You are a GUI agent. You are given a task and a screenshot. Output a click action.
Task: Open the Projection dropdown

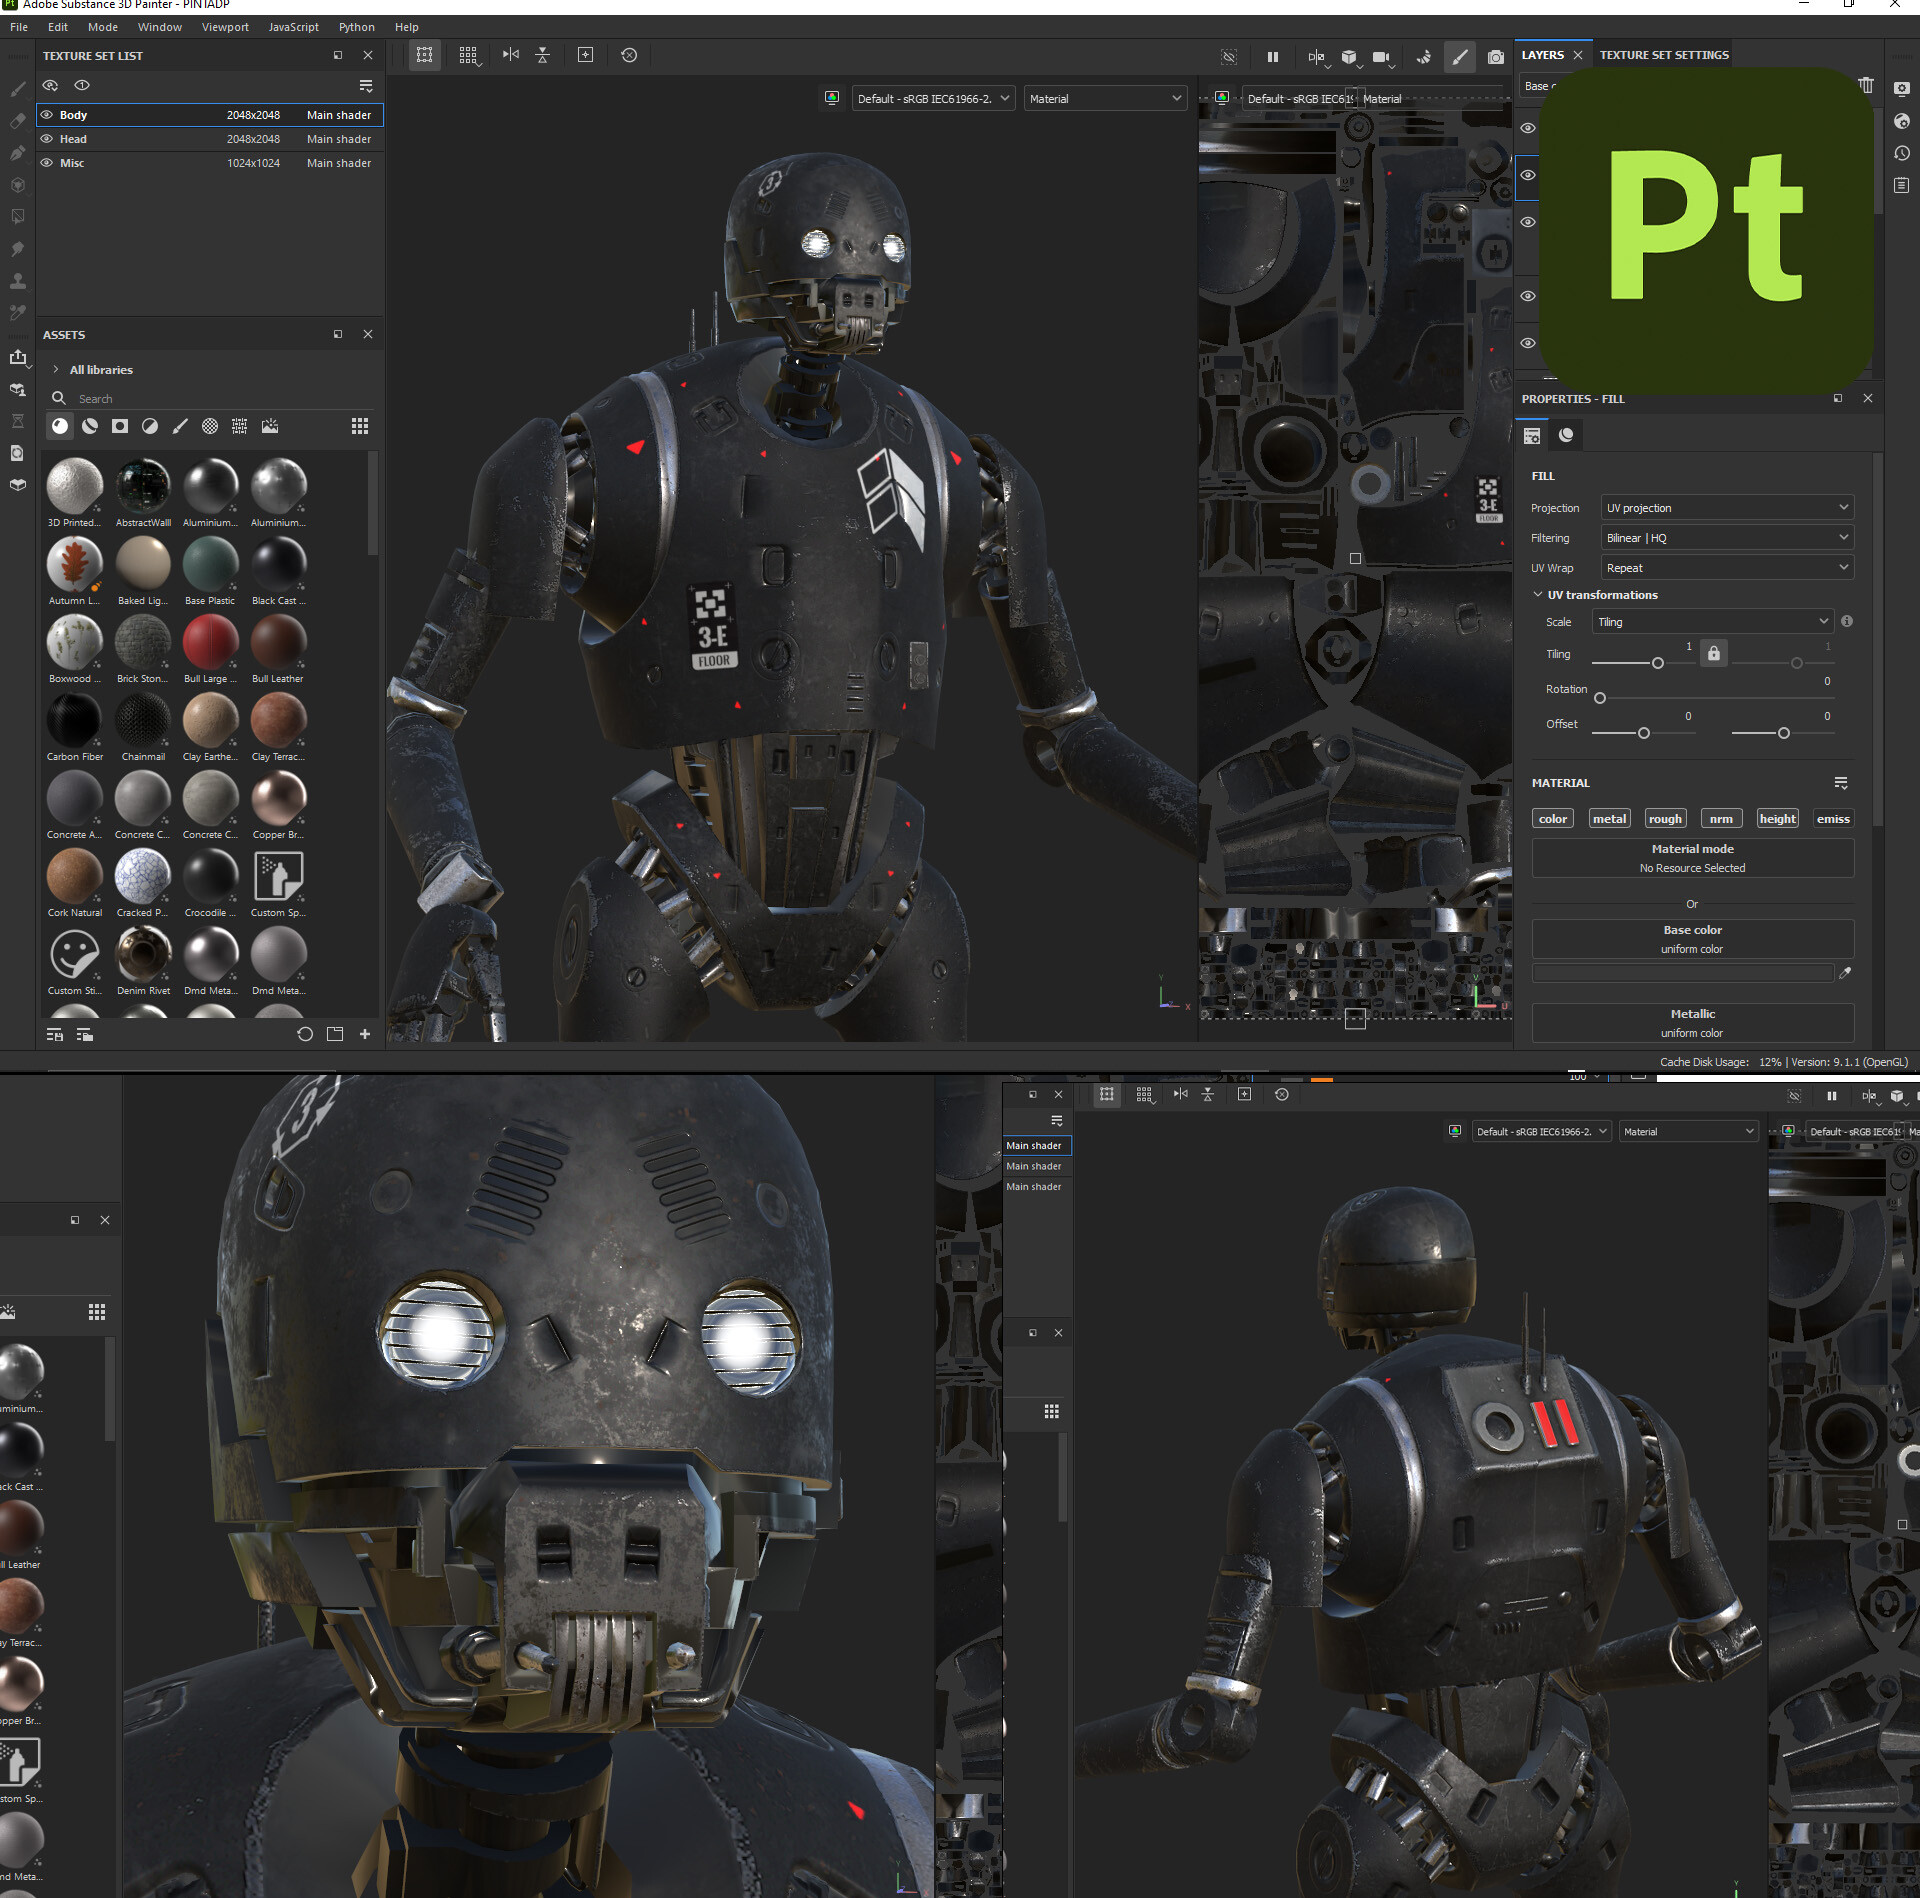1726,508
